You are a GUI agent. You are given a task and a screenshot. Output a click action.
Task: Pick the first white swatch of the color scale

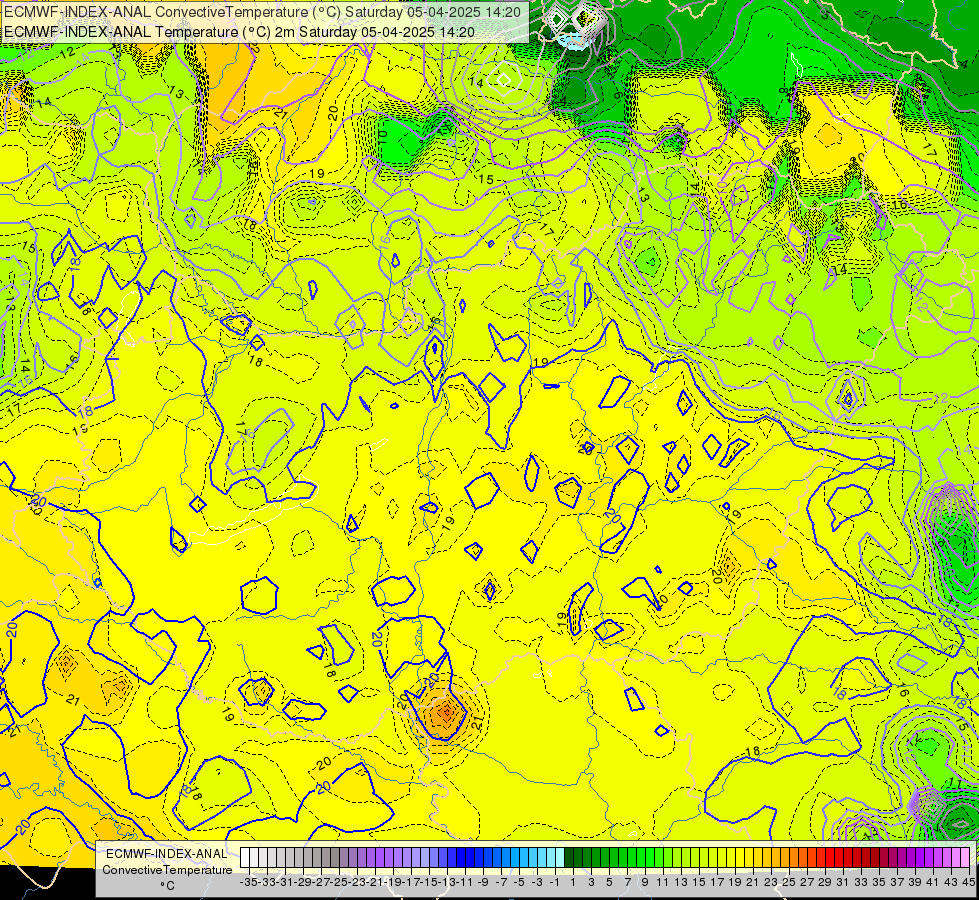click(245, 857)
